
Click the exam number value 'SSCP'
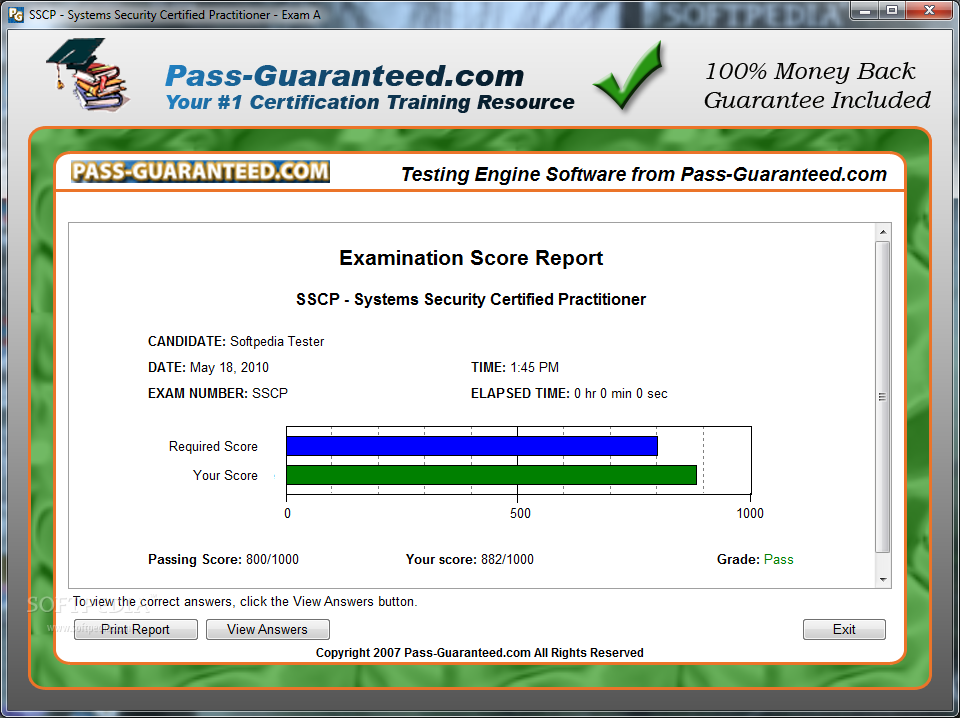(270, 393)
